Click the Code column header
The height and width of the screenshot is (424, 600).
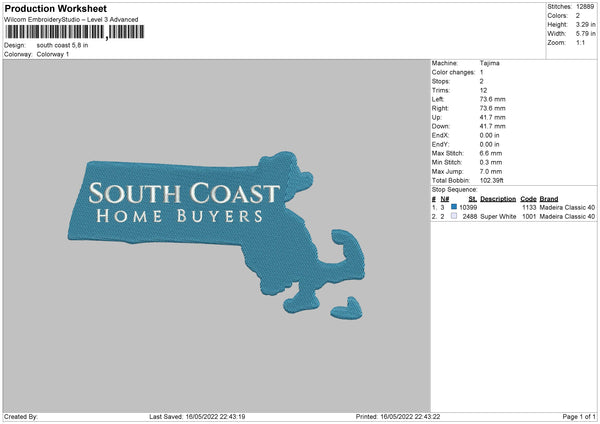click(528, 199)
